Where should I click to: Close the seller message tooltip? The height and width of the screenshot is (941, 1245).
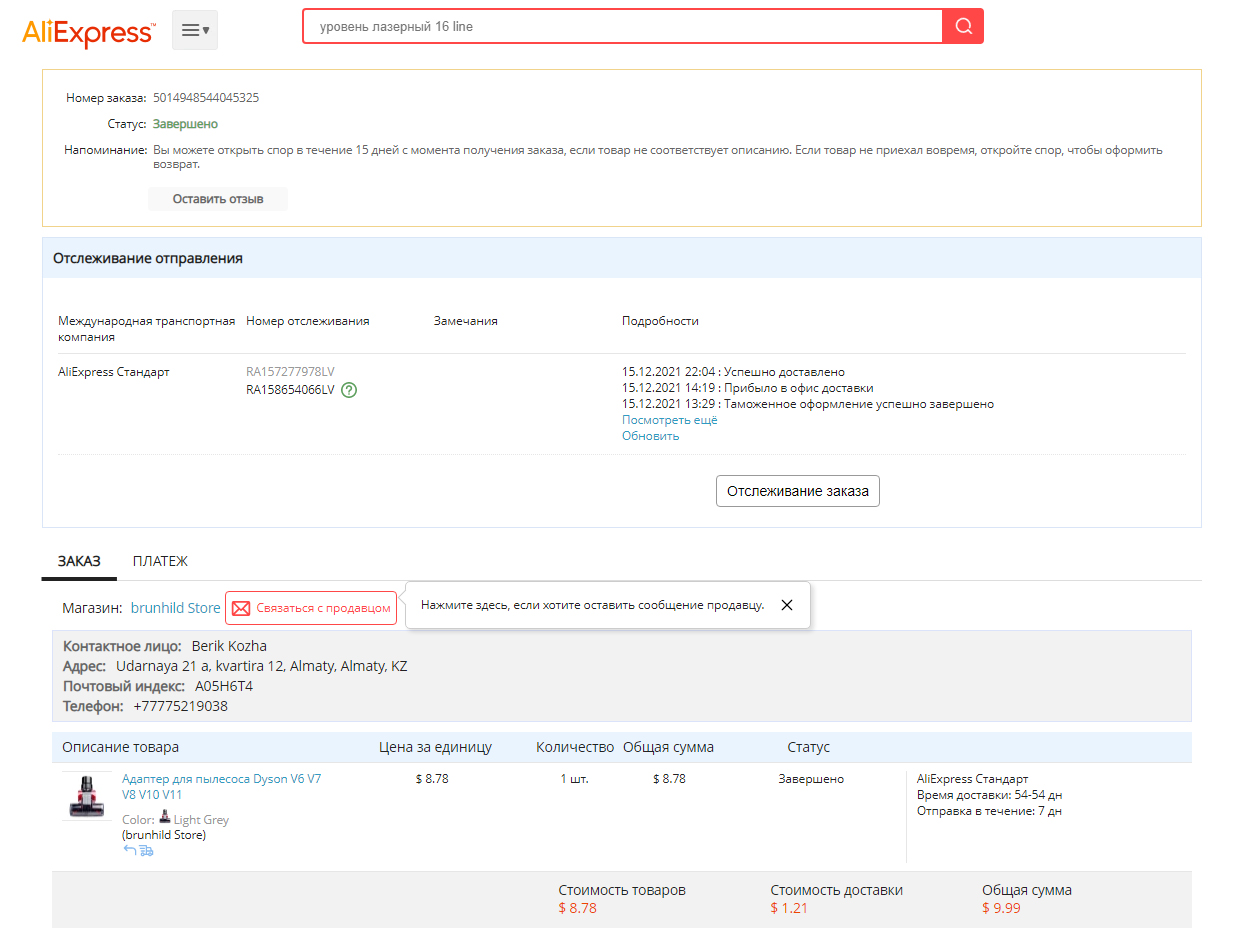(787, 605)
